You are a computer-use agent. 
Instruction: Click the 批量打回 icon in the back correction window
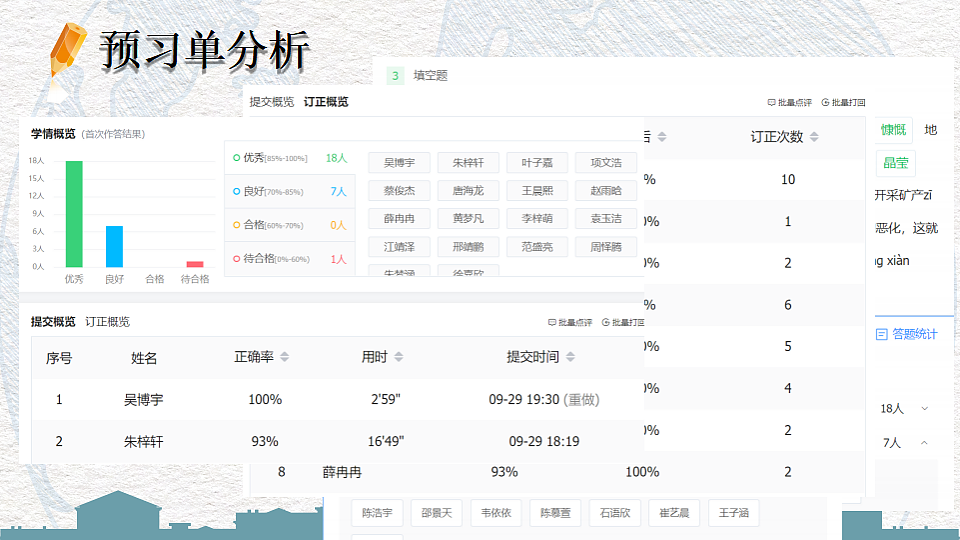tap(825, 102)
